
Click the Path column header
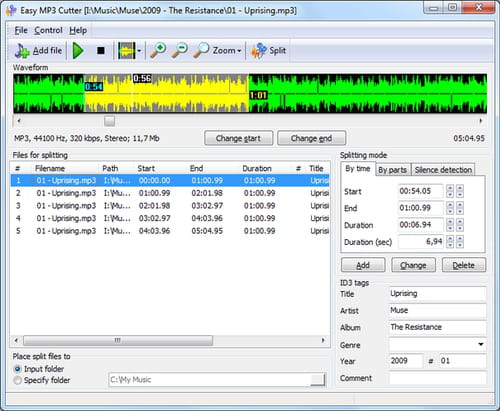point(110,168)
